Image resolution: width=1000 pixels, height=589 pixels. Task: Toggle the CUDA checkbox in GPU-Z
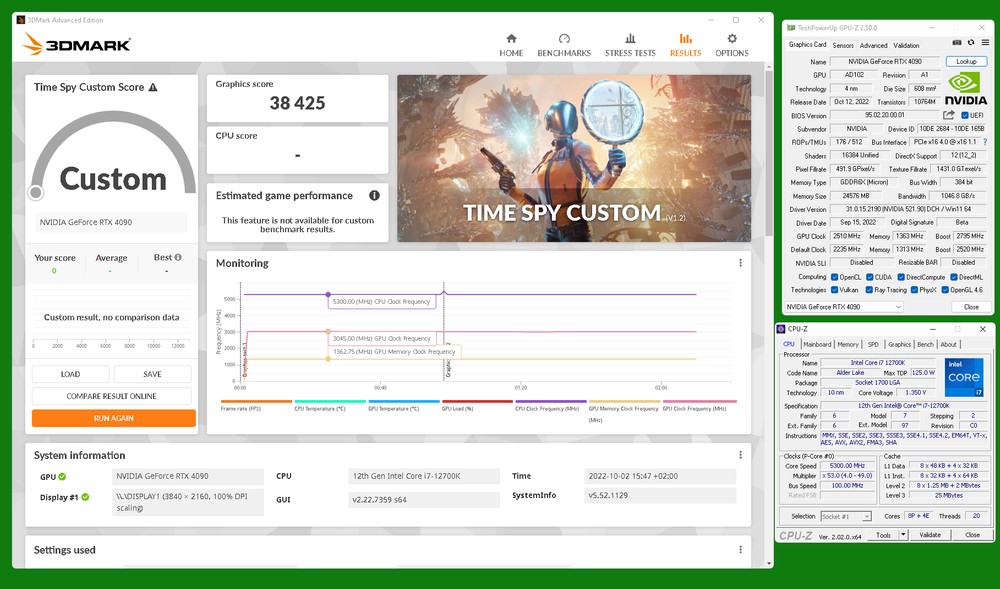[x=869, y=277]
